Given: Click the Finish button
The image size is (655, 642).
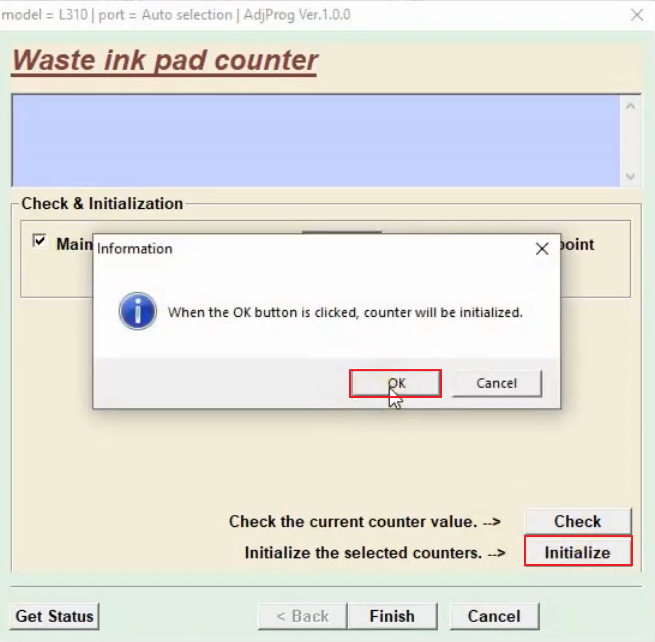Looking at the screenshot, I should (391, 616).
